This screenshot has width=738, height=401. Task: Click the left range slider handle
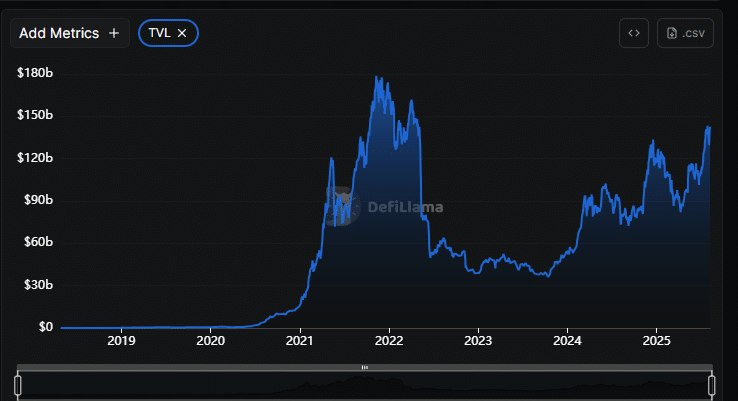click(x=18, y=384)
